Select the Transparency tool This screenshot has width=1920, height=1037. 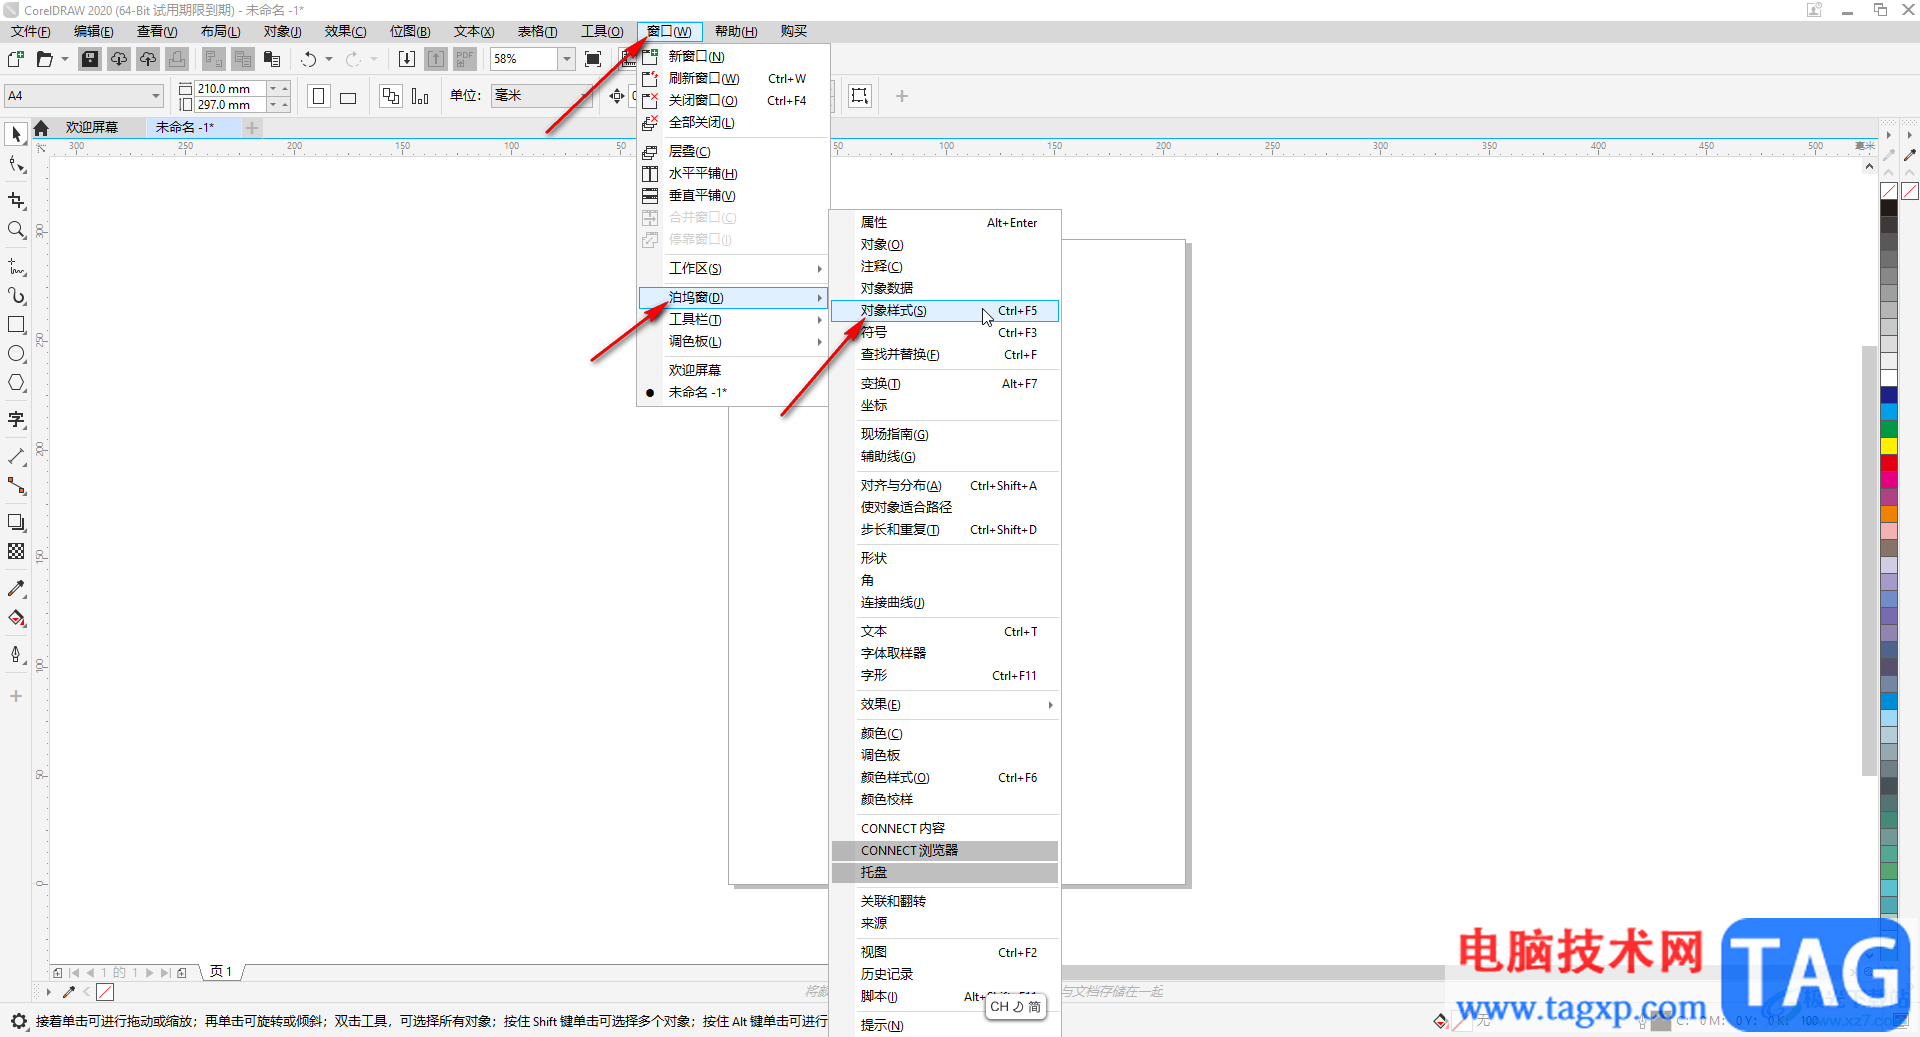16,551
